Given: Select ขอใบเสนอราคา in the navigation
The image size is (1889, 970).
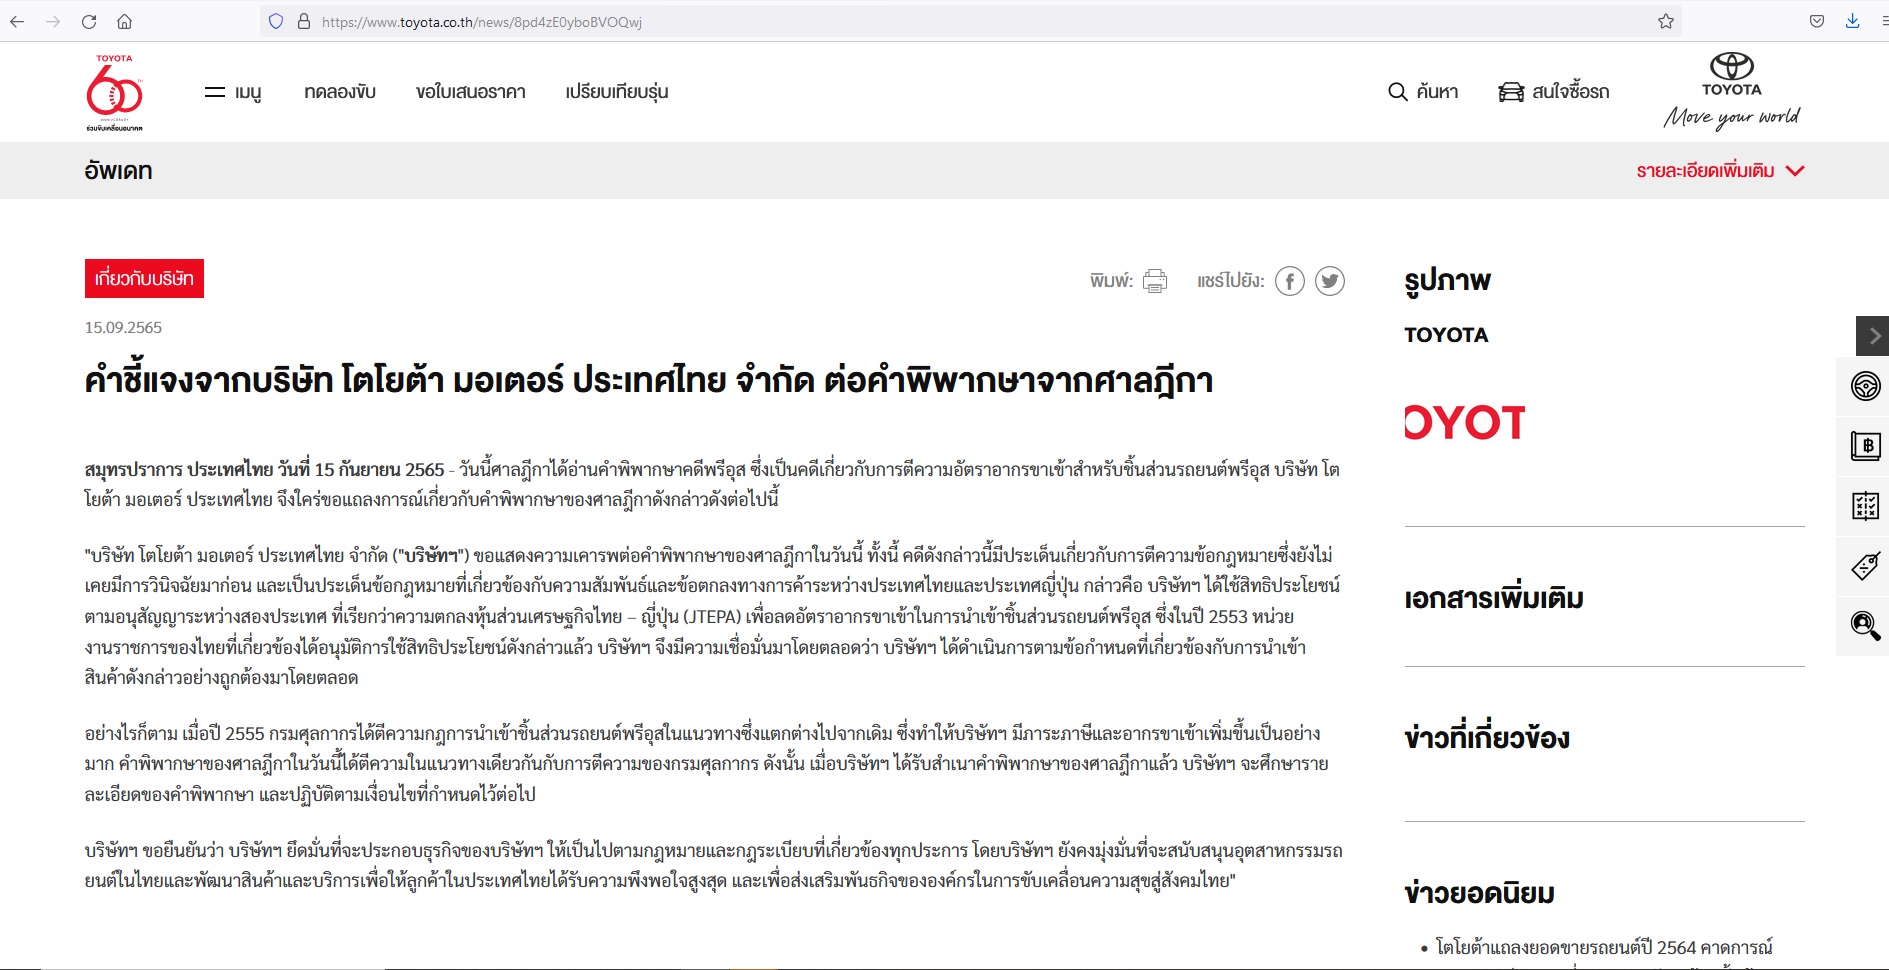Looking at the screenshot, I should tap(471, 92).
